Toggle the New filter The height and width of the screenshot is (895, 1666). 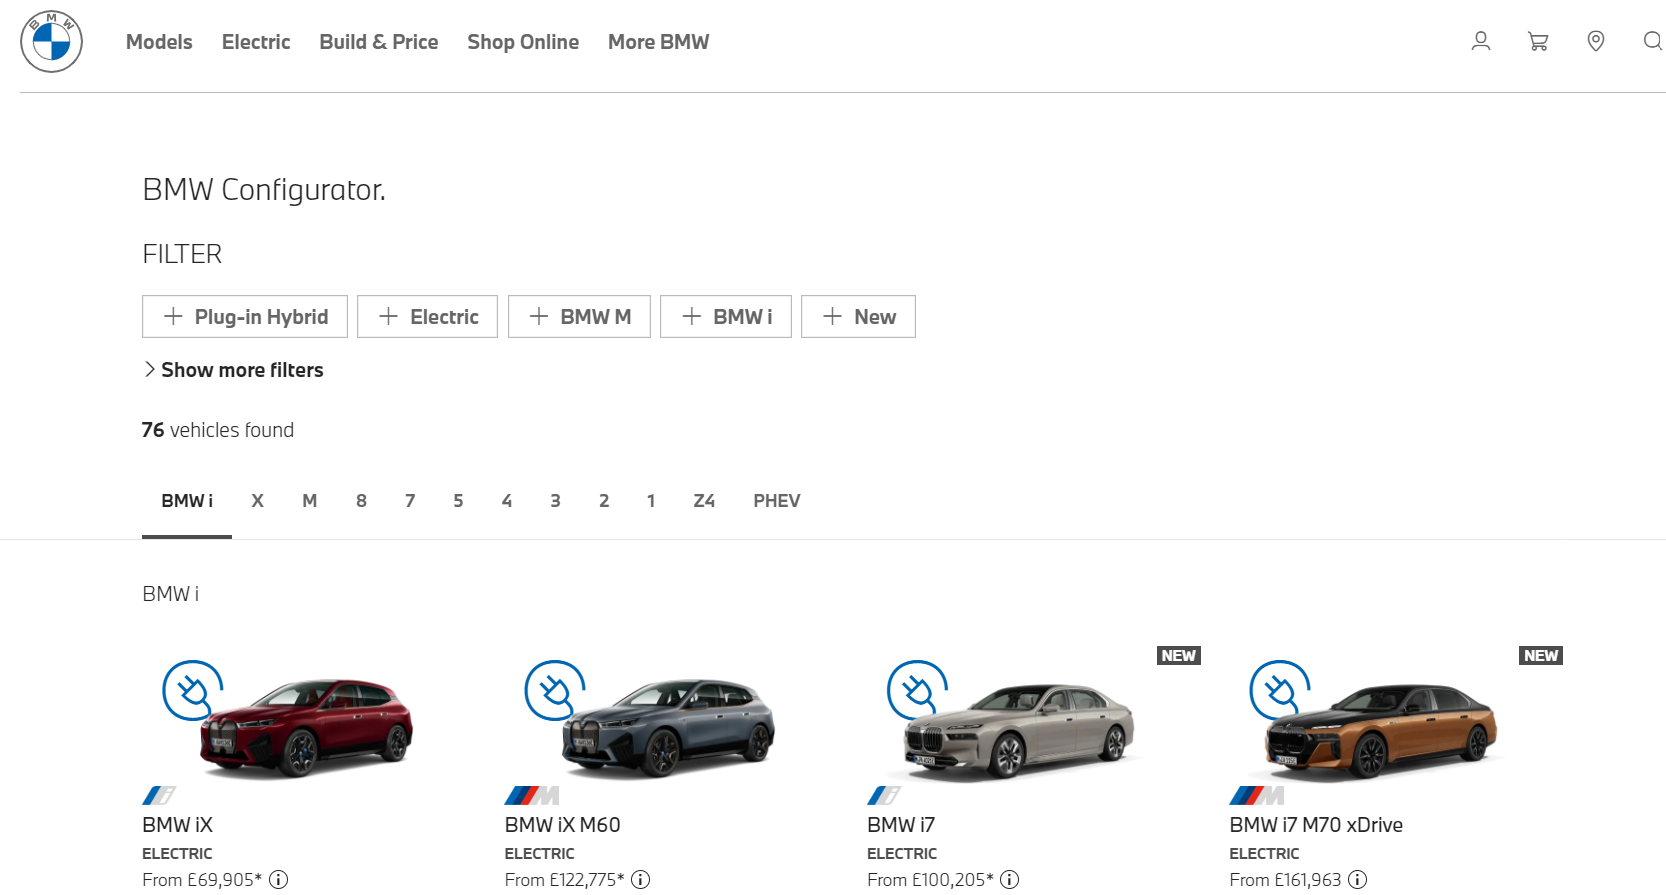(x=858, y=317)
